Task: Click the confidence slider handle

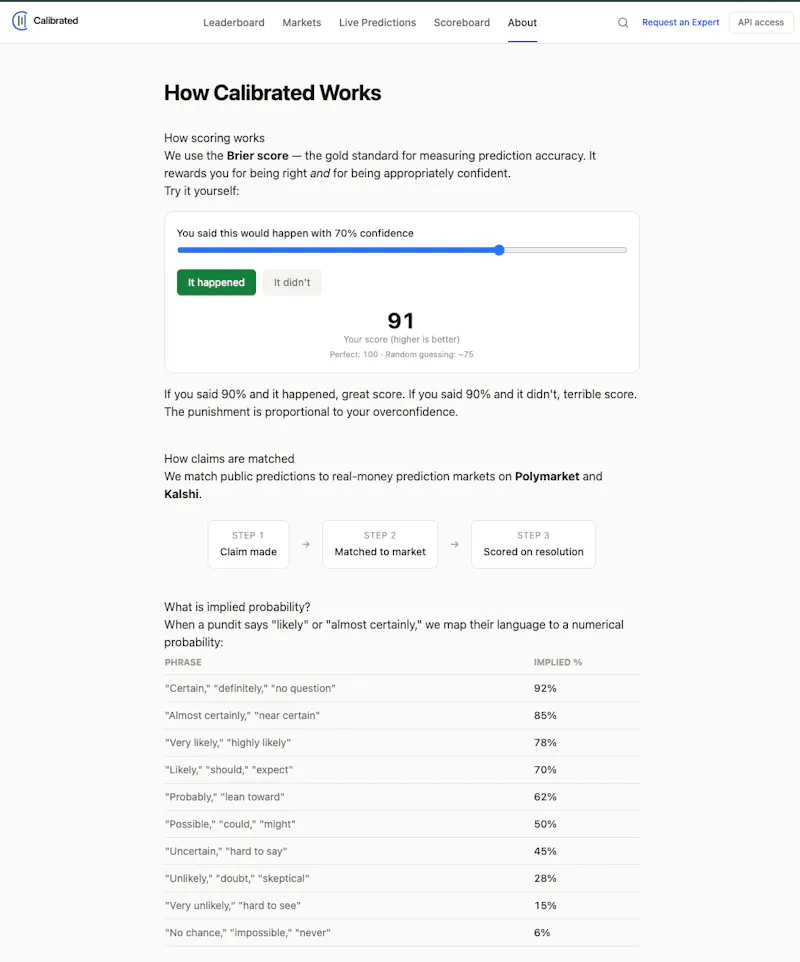Action: pyautogui.click(x=499, y=250)
